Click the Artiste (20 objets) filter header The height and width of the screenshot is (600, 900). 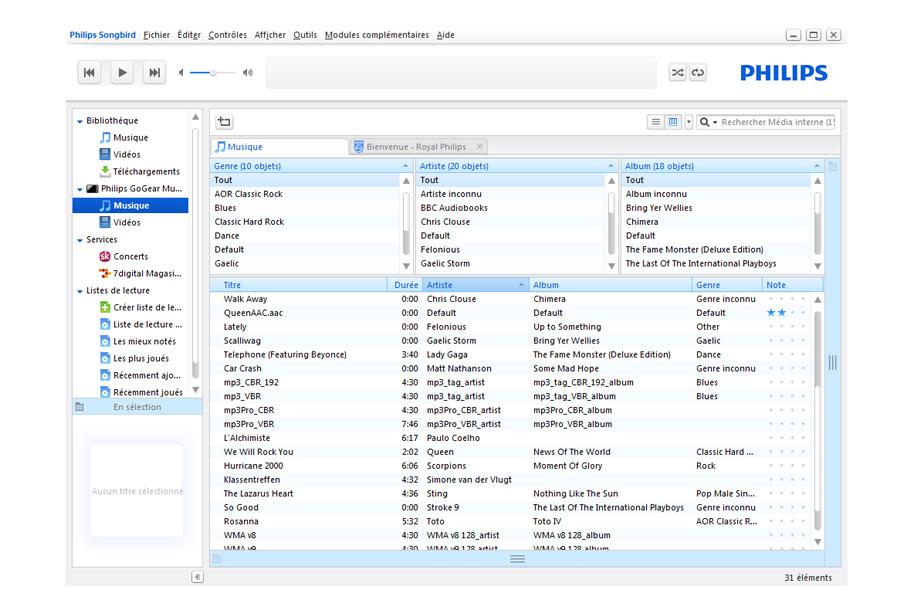tap(517, 166)
